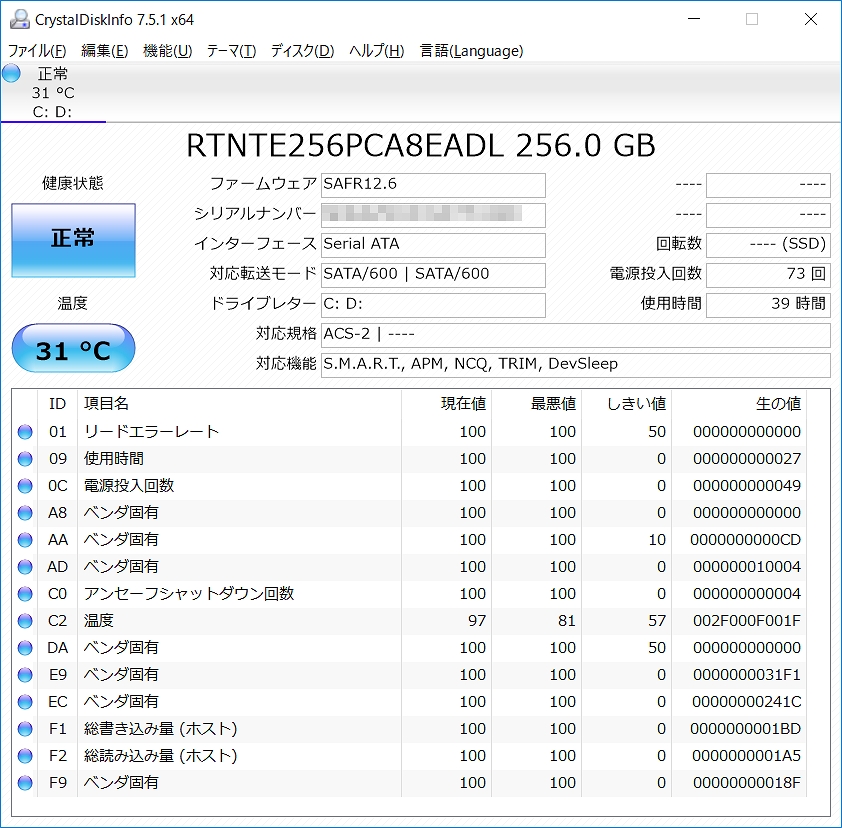Click the SATA/600 transfer mode field
Image resolution: width=842 pixels, height=828 pixels.
coord(433,275)
